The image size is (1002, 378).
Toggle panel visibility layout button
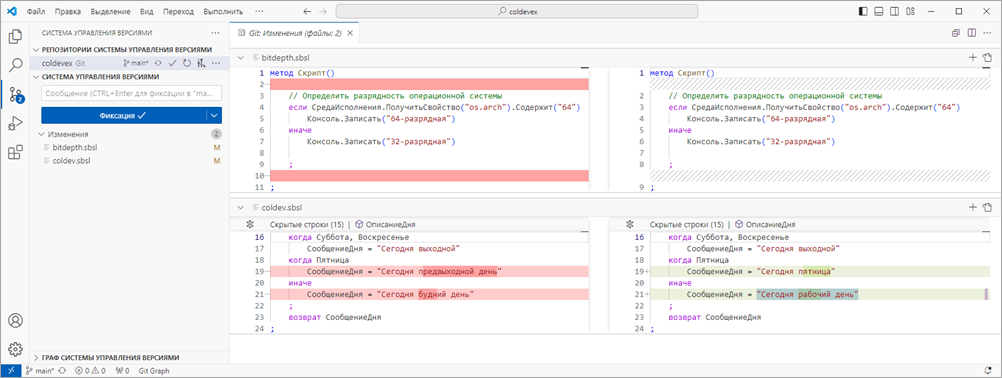coord(879,11)
